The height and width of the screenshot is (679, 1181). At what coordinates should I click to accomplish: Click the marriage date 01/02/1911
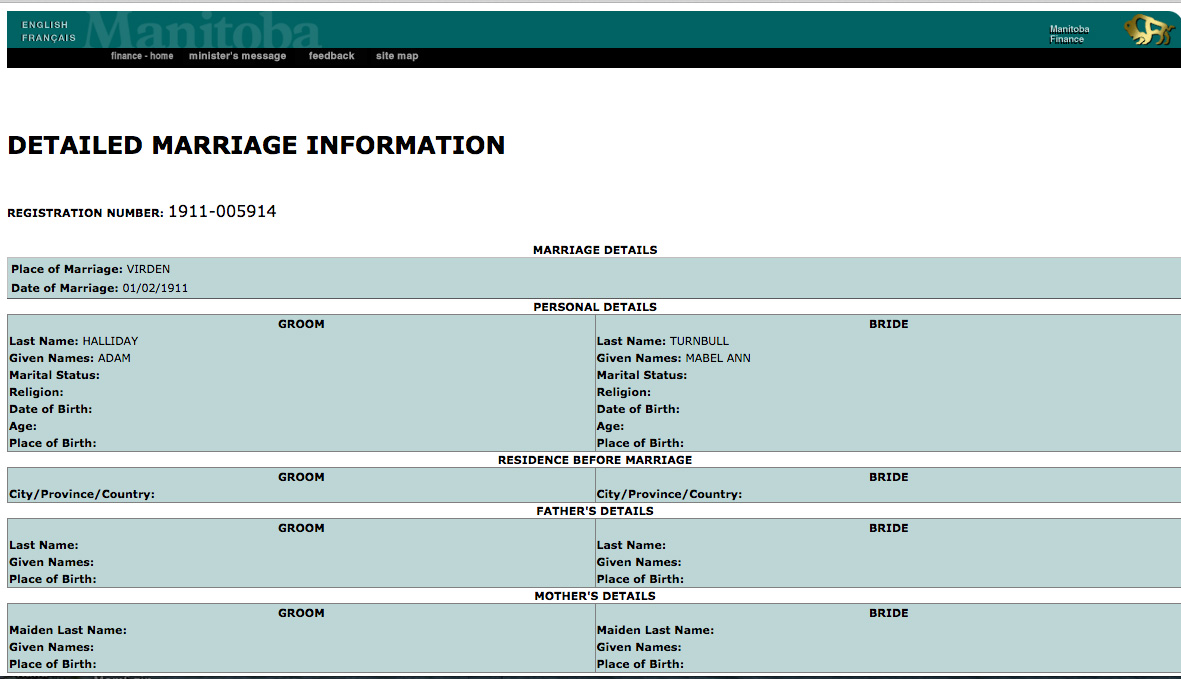pyautogui.click(x=155, y=288)
